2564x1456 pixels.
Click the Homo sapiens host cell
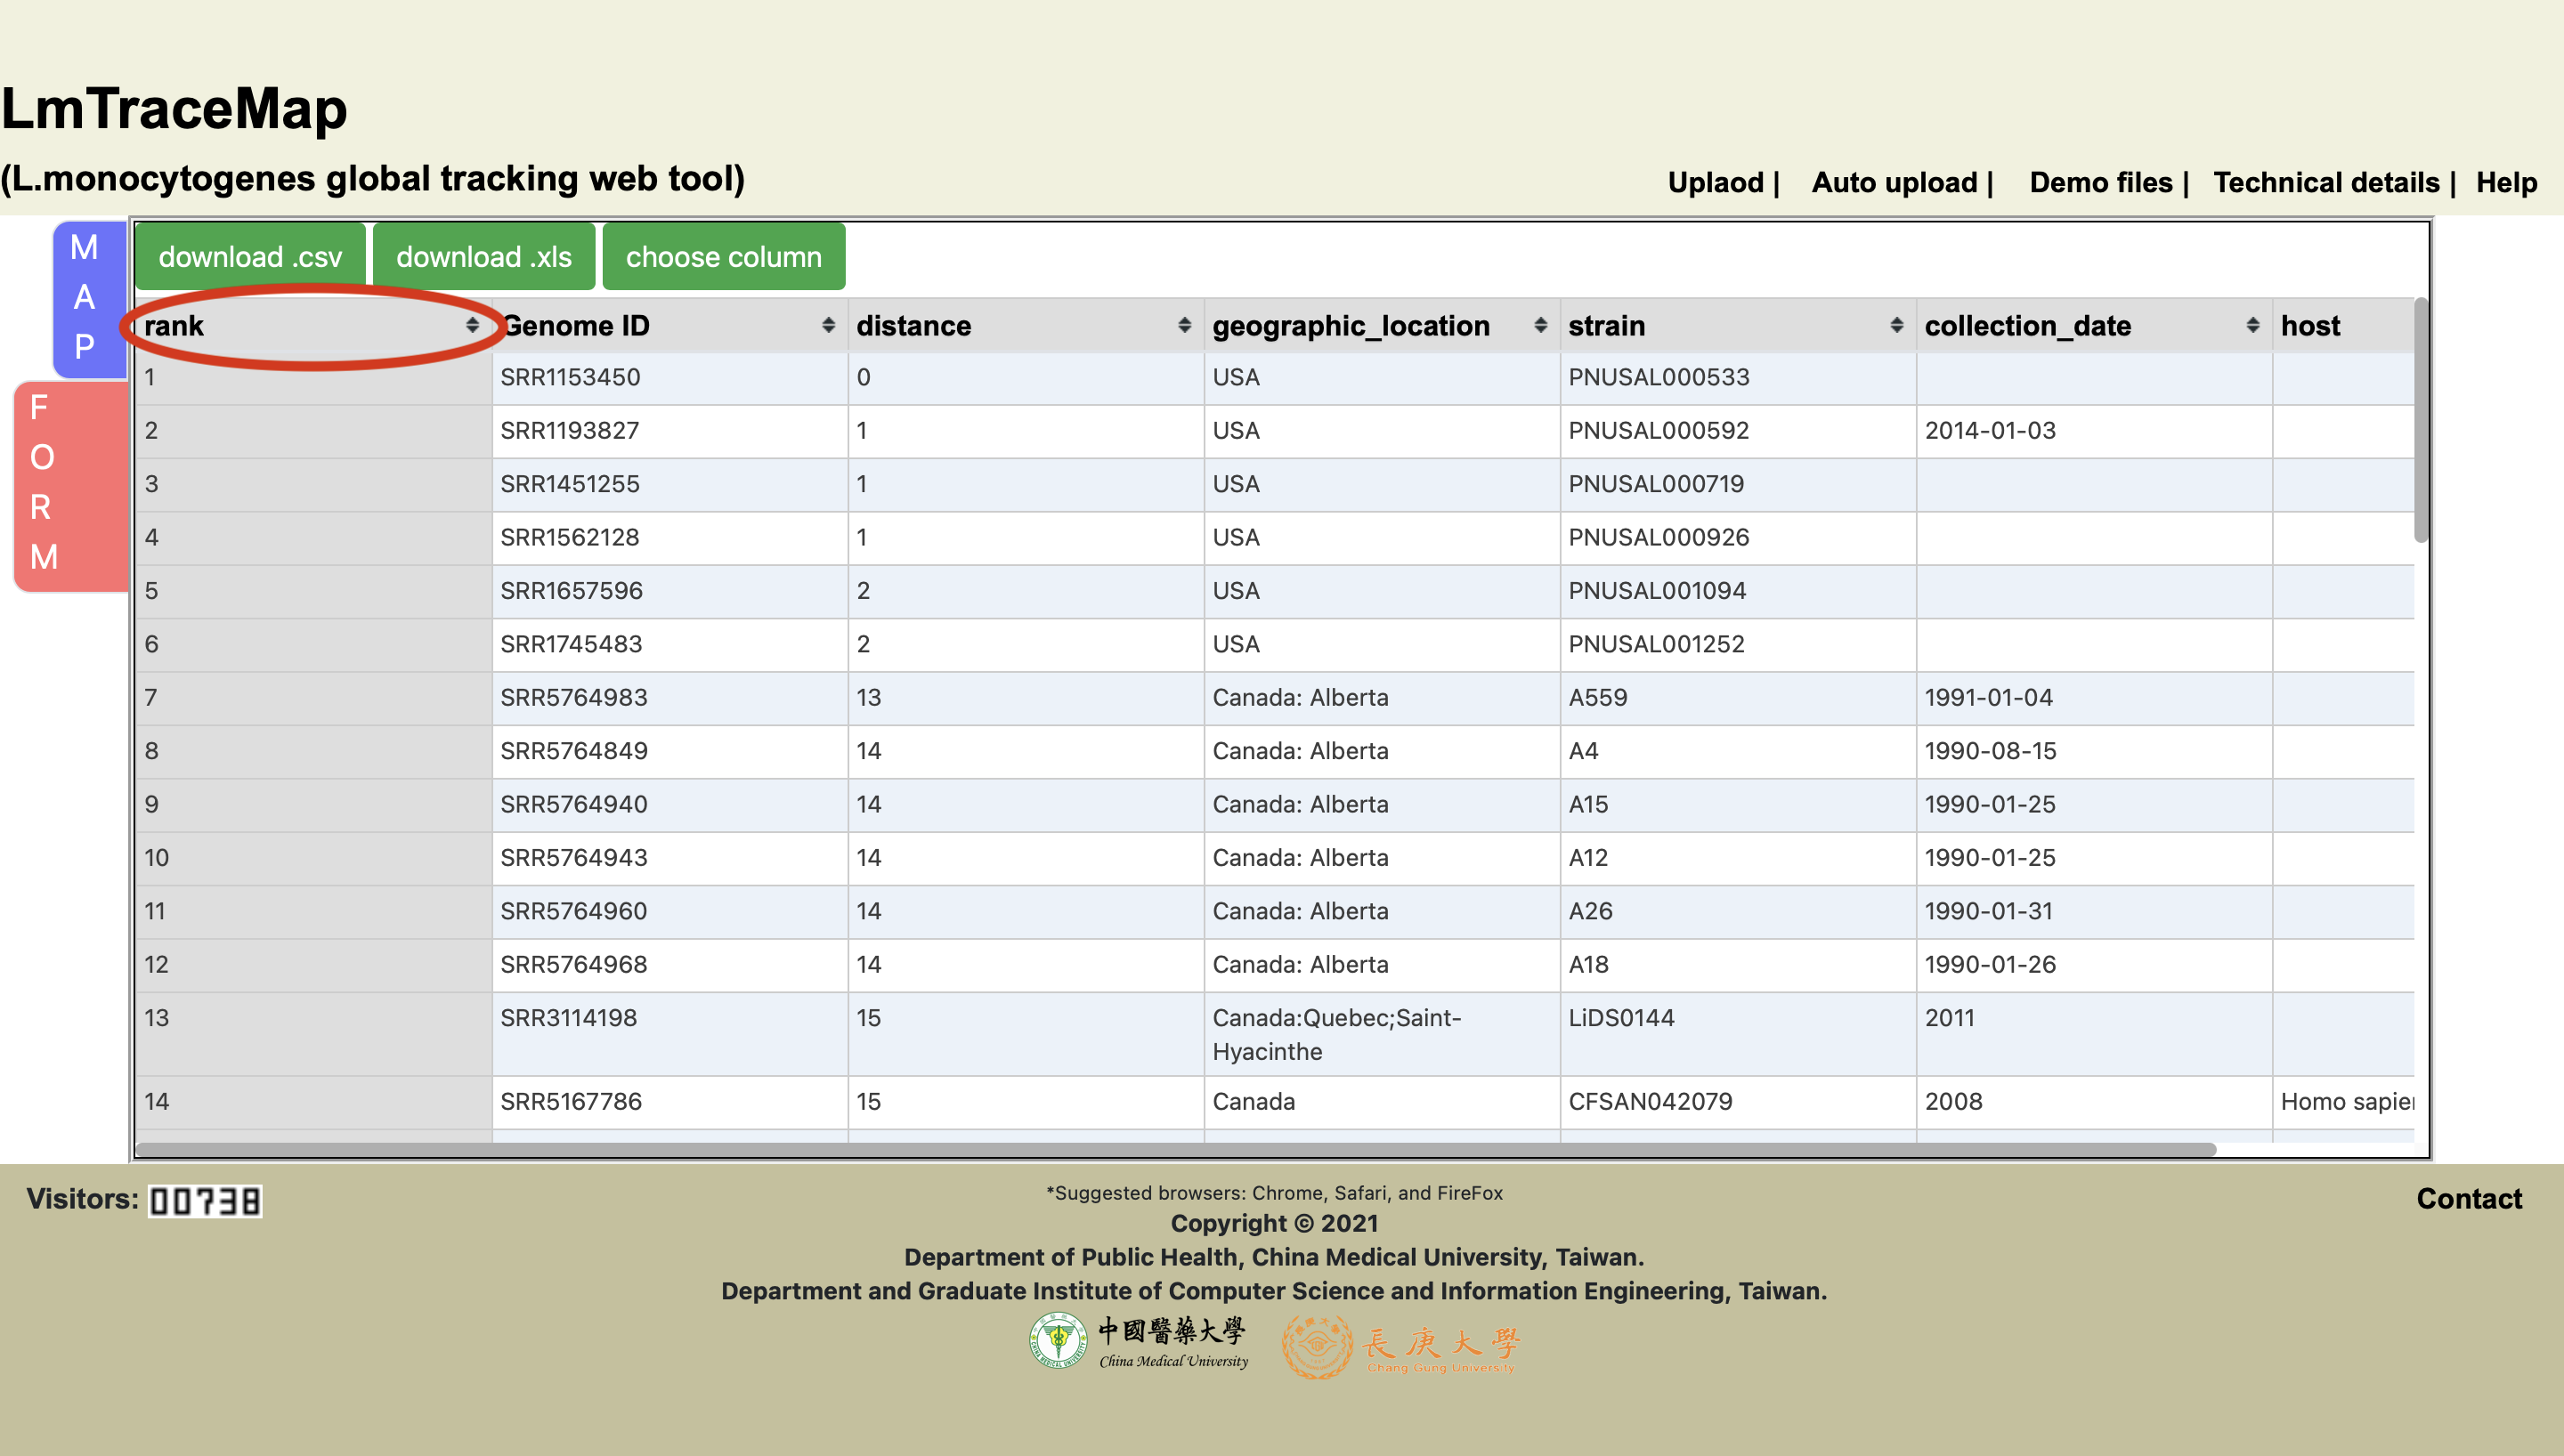(x=2343, y=1102)
